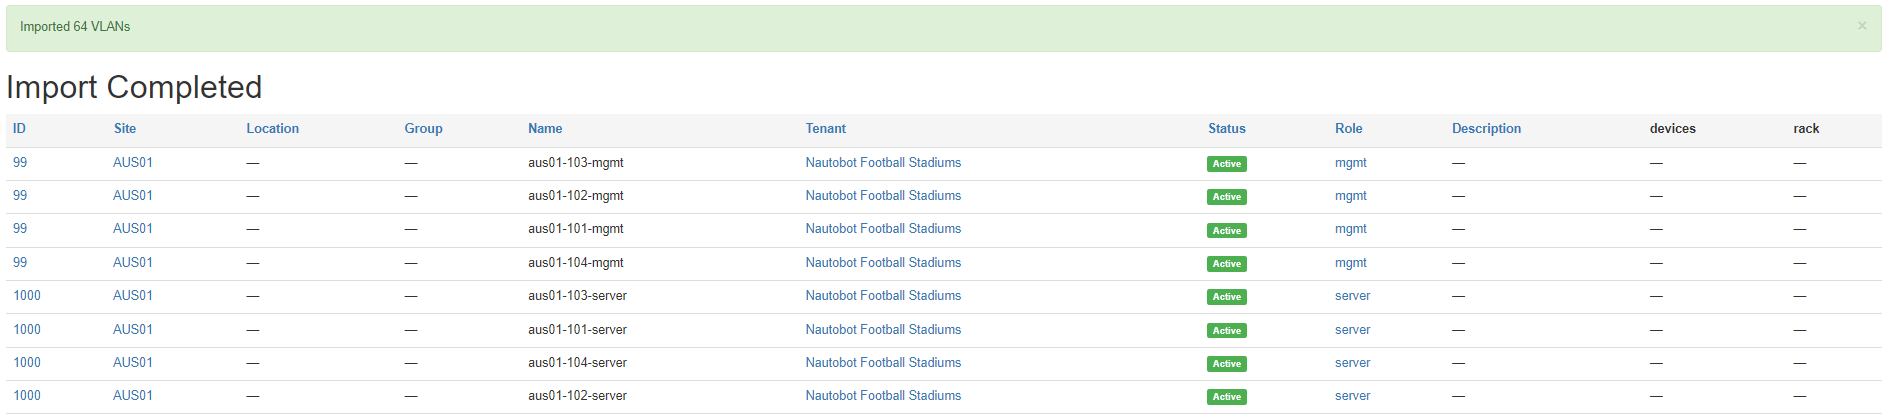The image size is (1891, 415).
Task: Open AUS01 site in aus01-104-server row
Action: pyautogui.click(x=133, y=363)
